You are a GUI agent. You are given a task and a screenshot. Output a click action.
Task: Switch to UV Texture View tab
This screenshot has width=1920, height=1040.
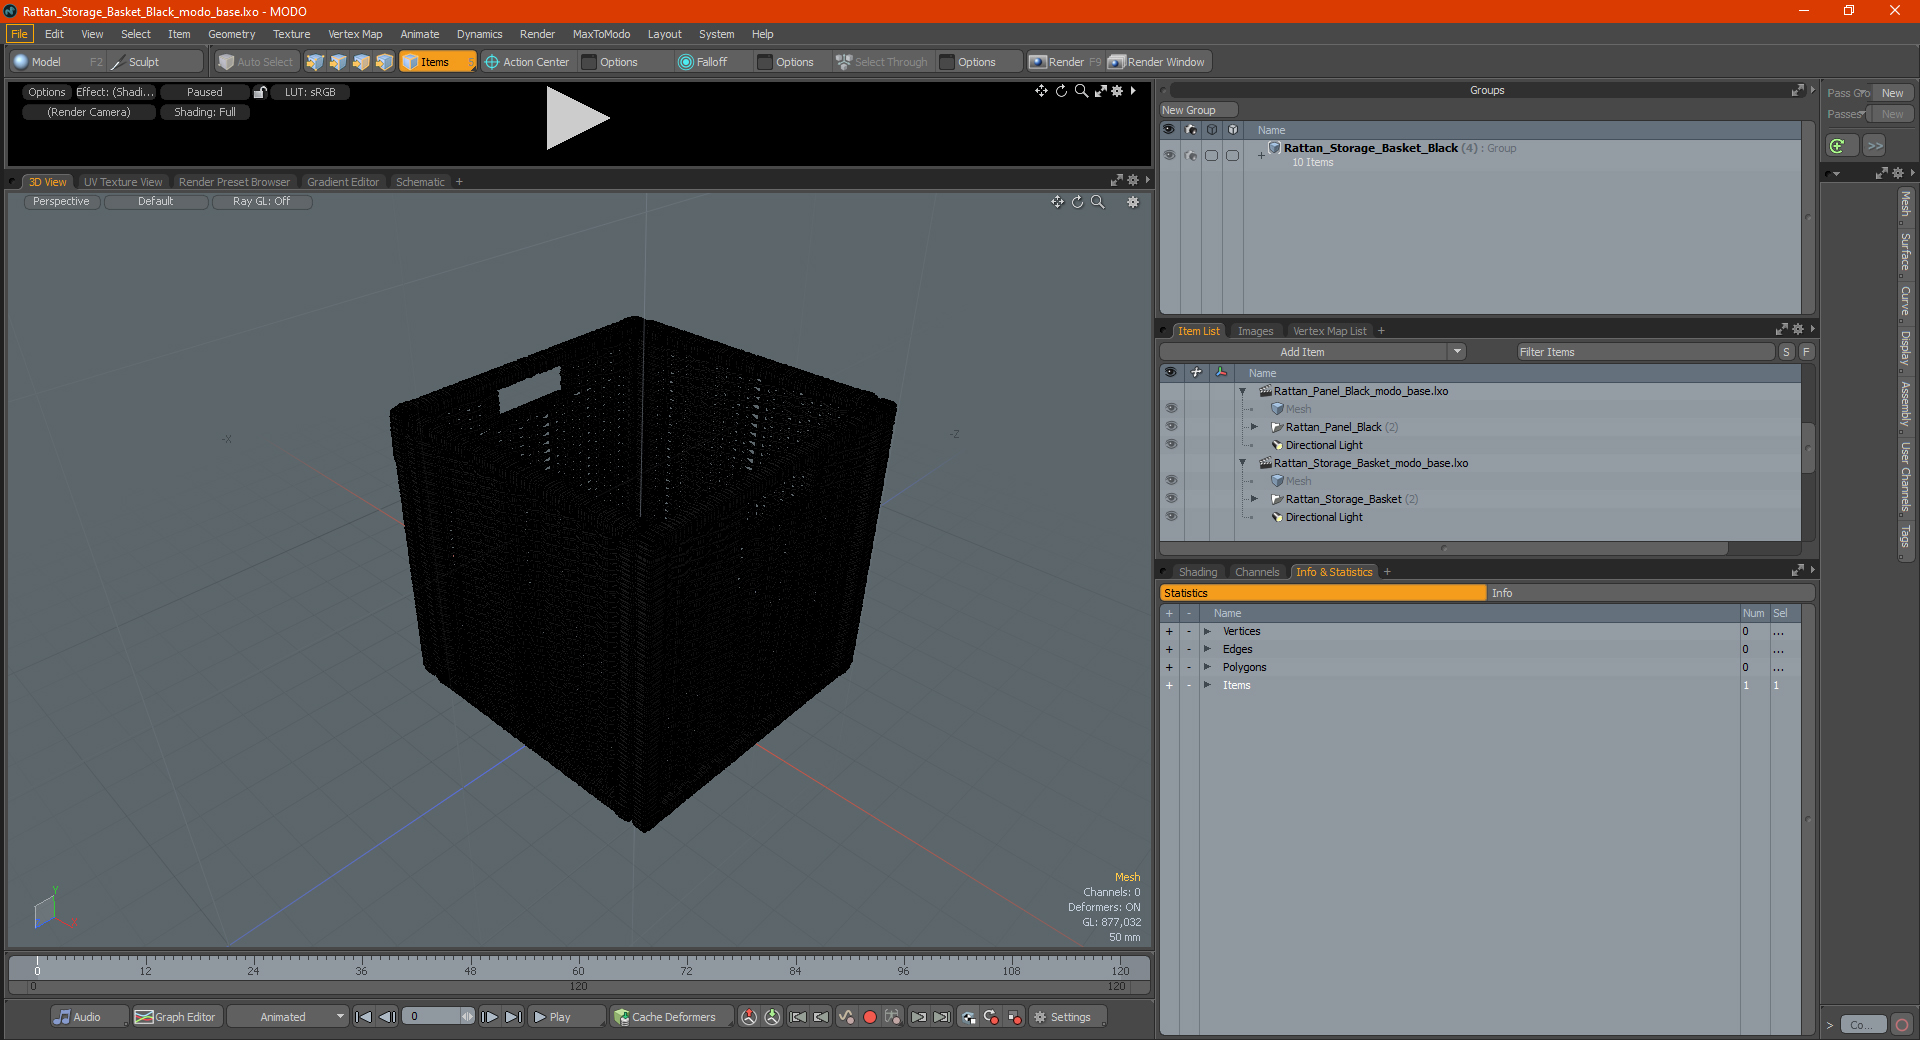[x=123, y=182]
